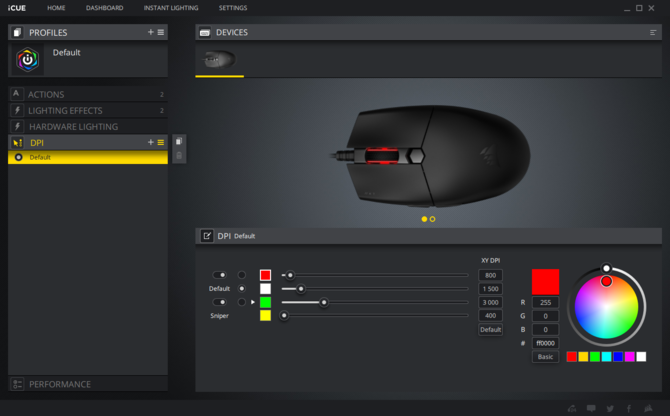Open Settings in top bar
The width and height of the screenshot is (670, 416).
pyautogui.click(x=233, y=8)
